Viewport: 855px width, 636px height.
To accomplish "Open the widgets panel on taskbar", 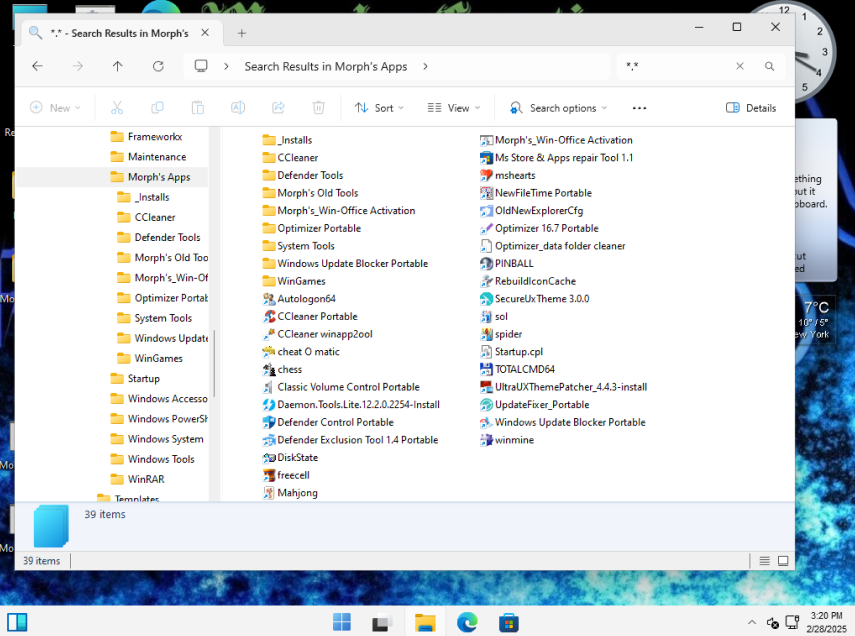I will [x=17, y=622].
